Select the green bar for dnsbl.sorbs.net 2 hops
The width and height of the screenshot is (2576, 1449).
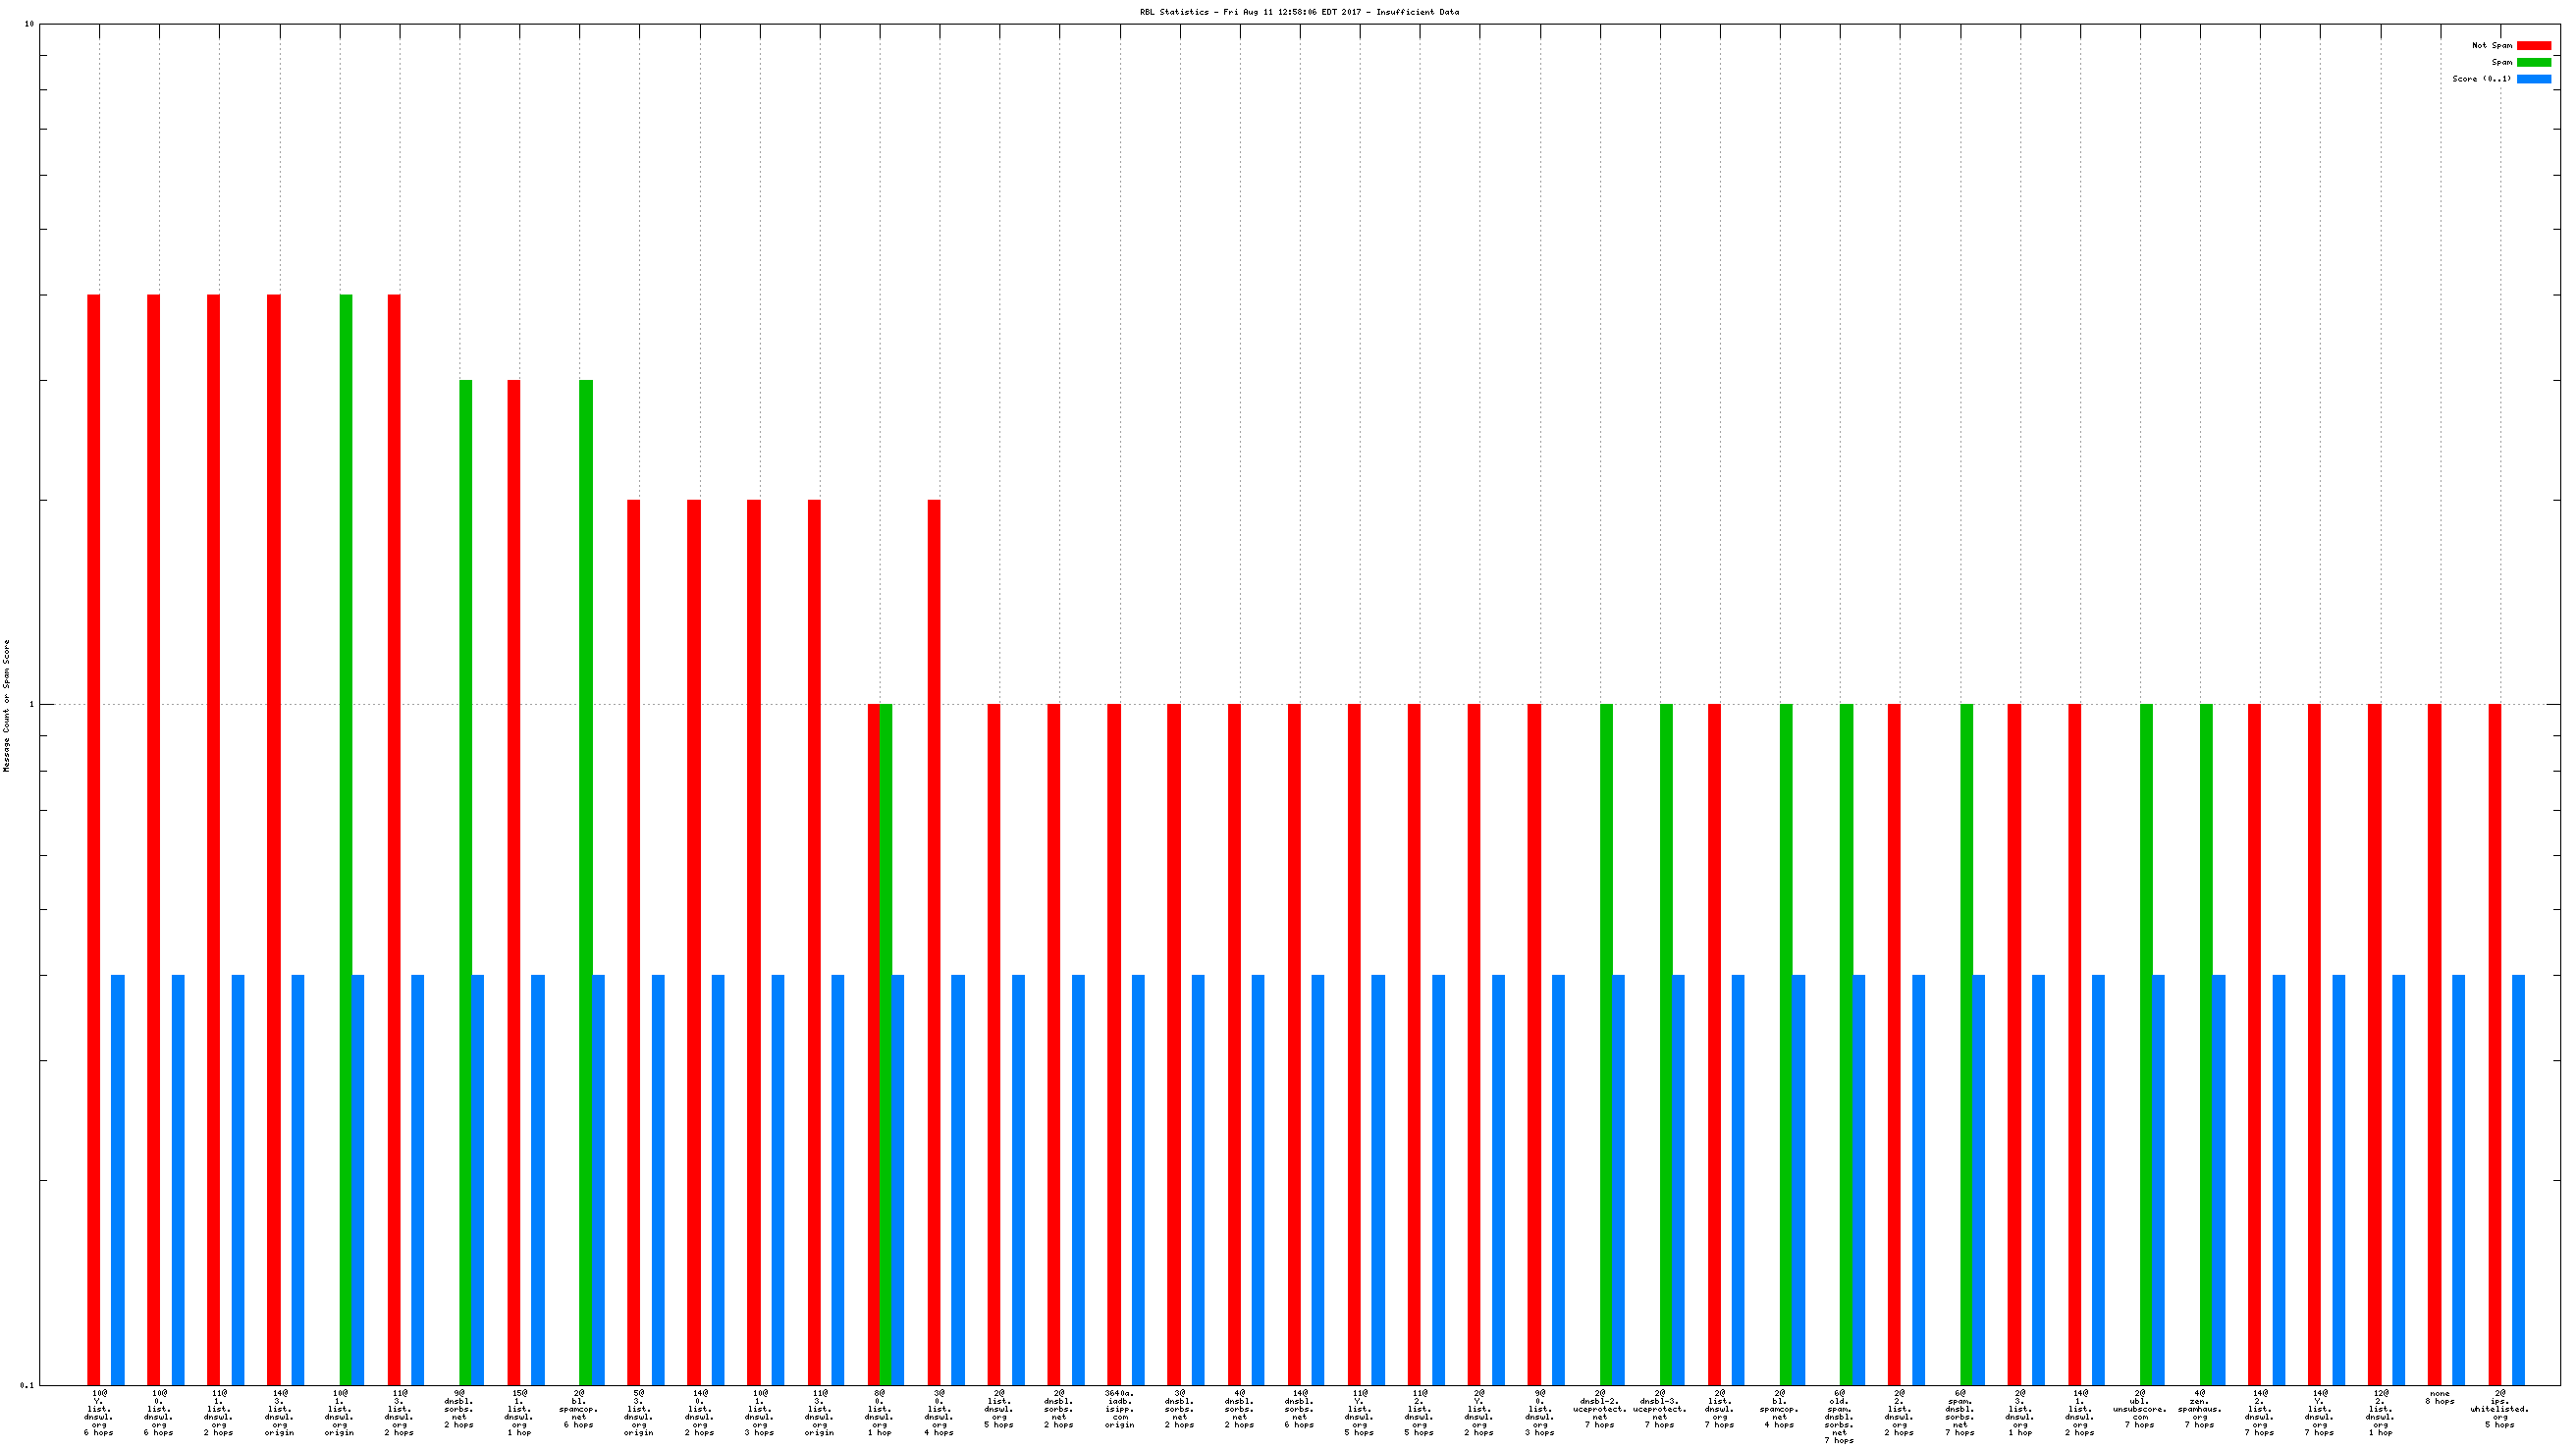(x=465, y=880)
